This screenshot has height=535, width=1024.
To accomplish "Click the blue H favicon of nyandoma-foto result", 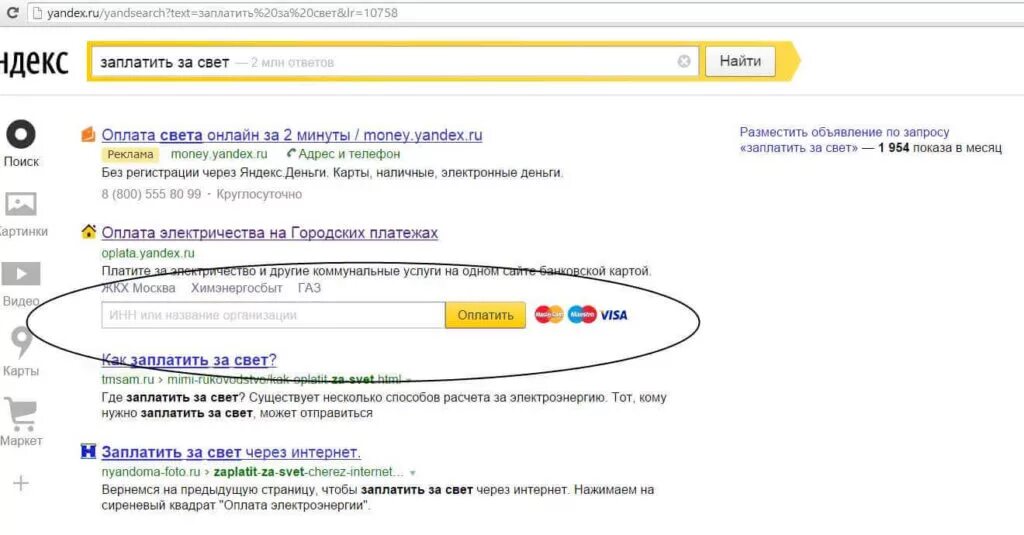I will (x=88, y=451).
